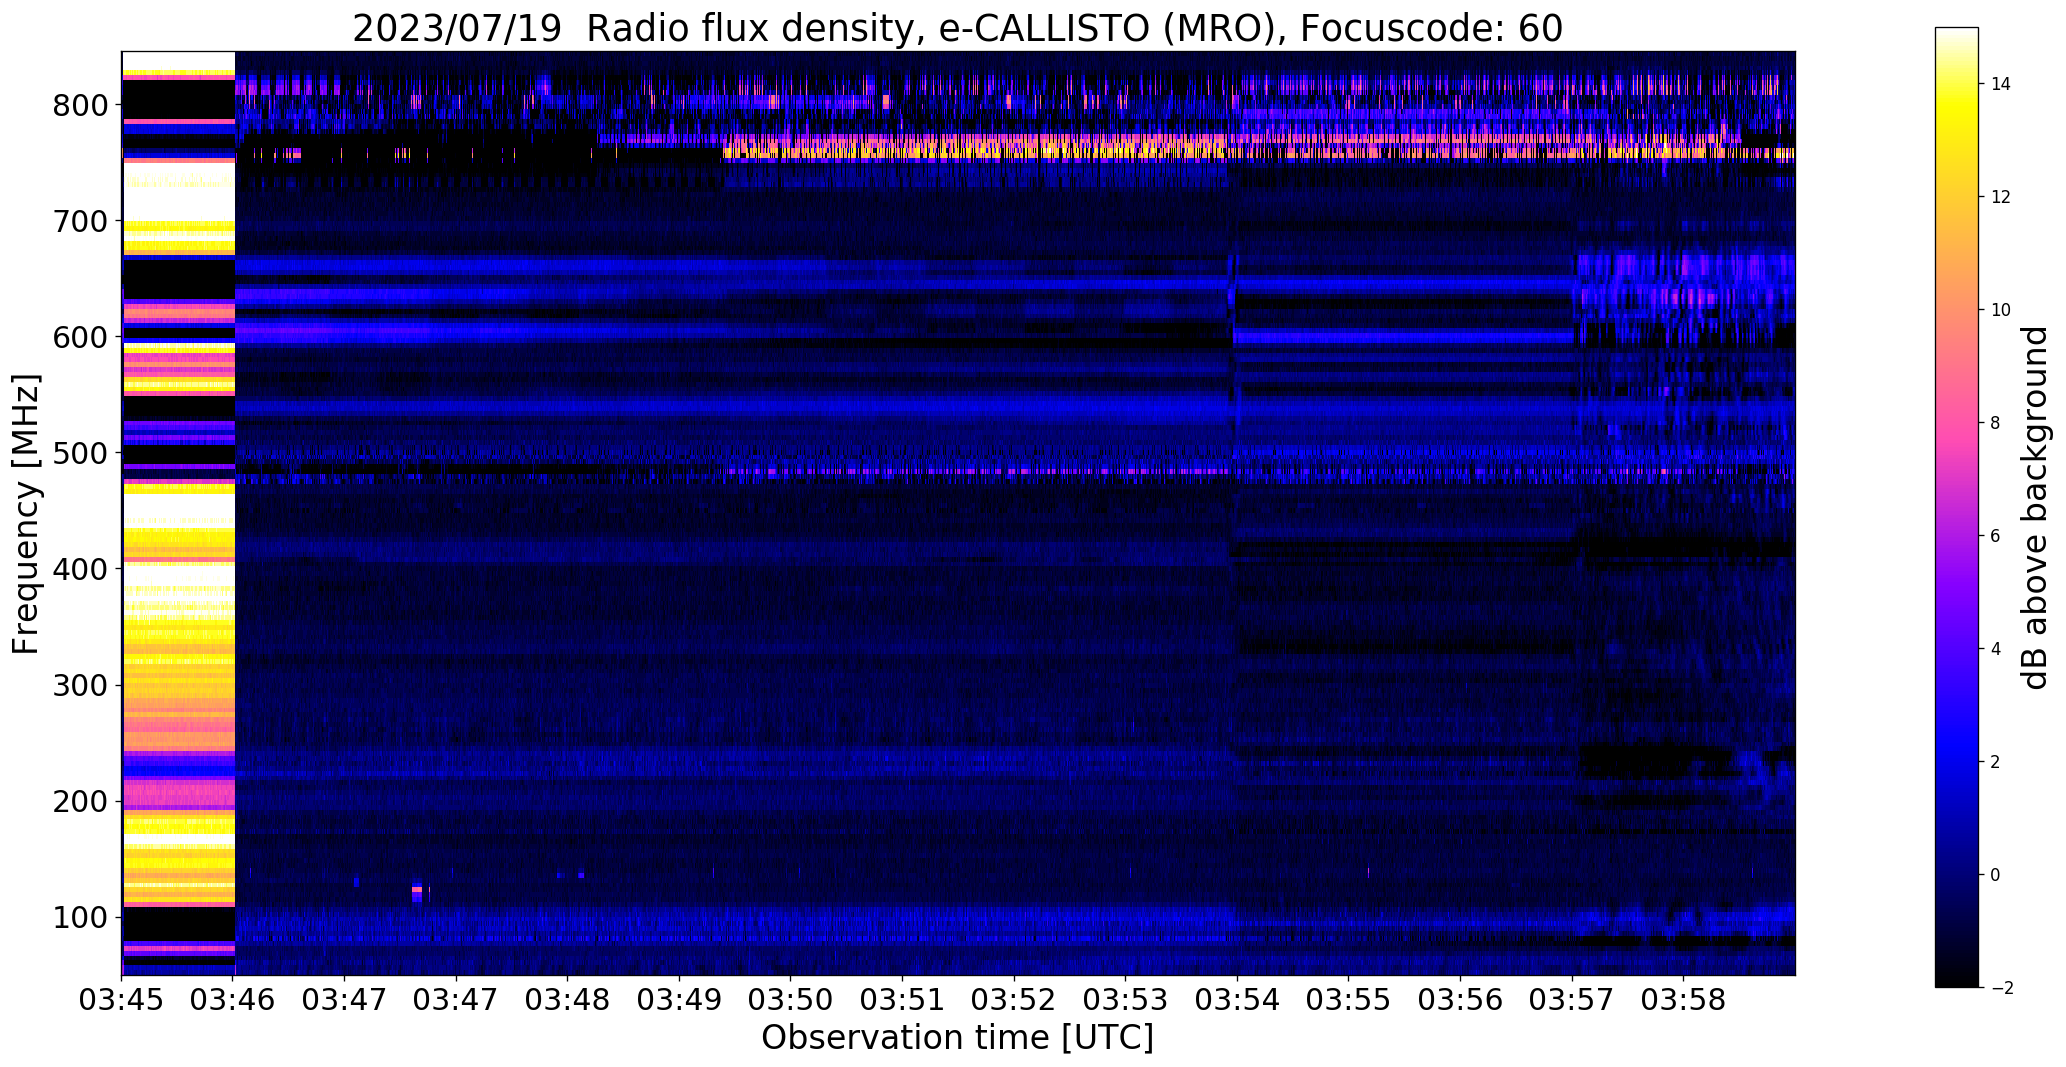Click the 8 colorbar tick label

[x=1996, y=423]
